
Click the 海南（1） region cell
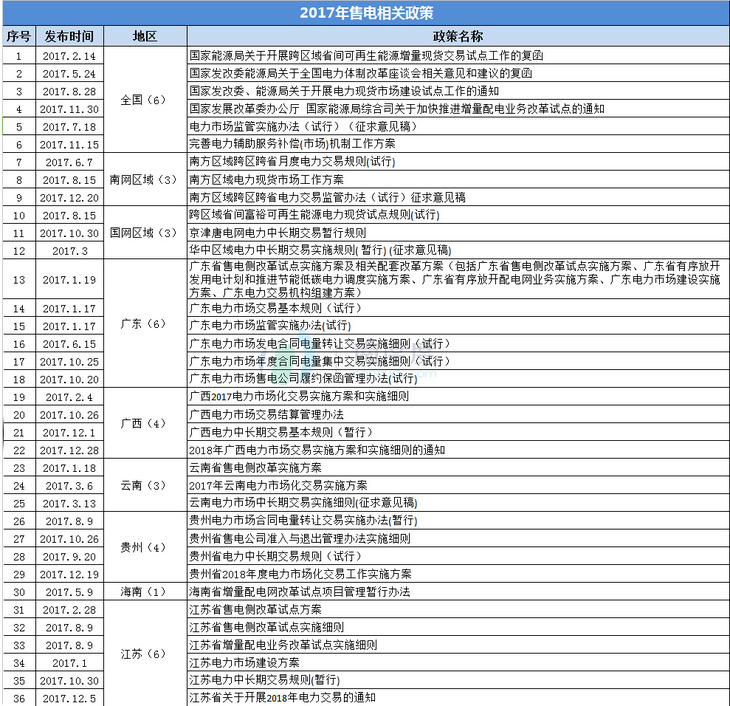click(145, 592)
